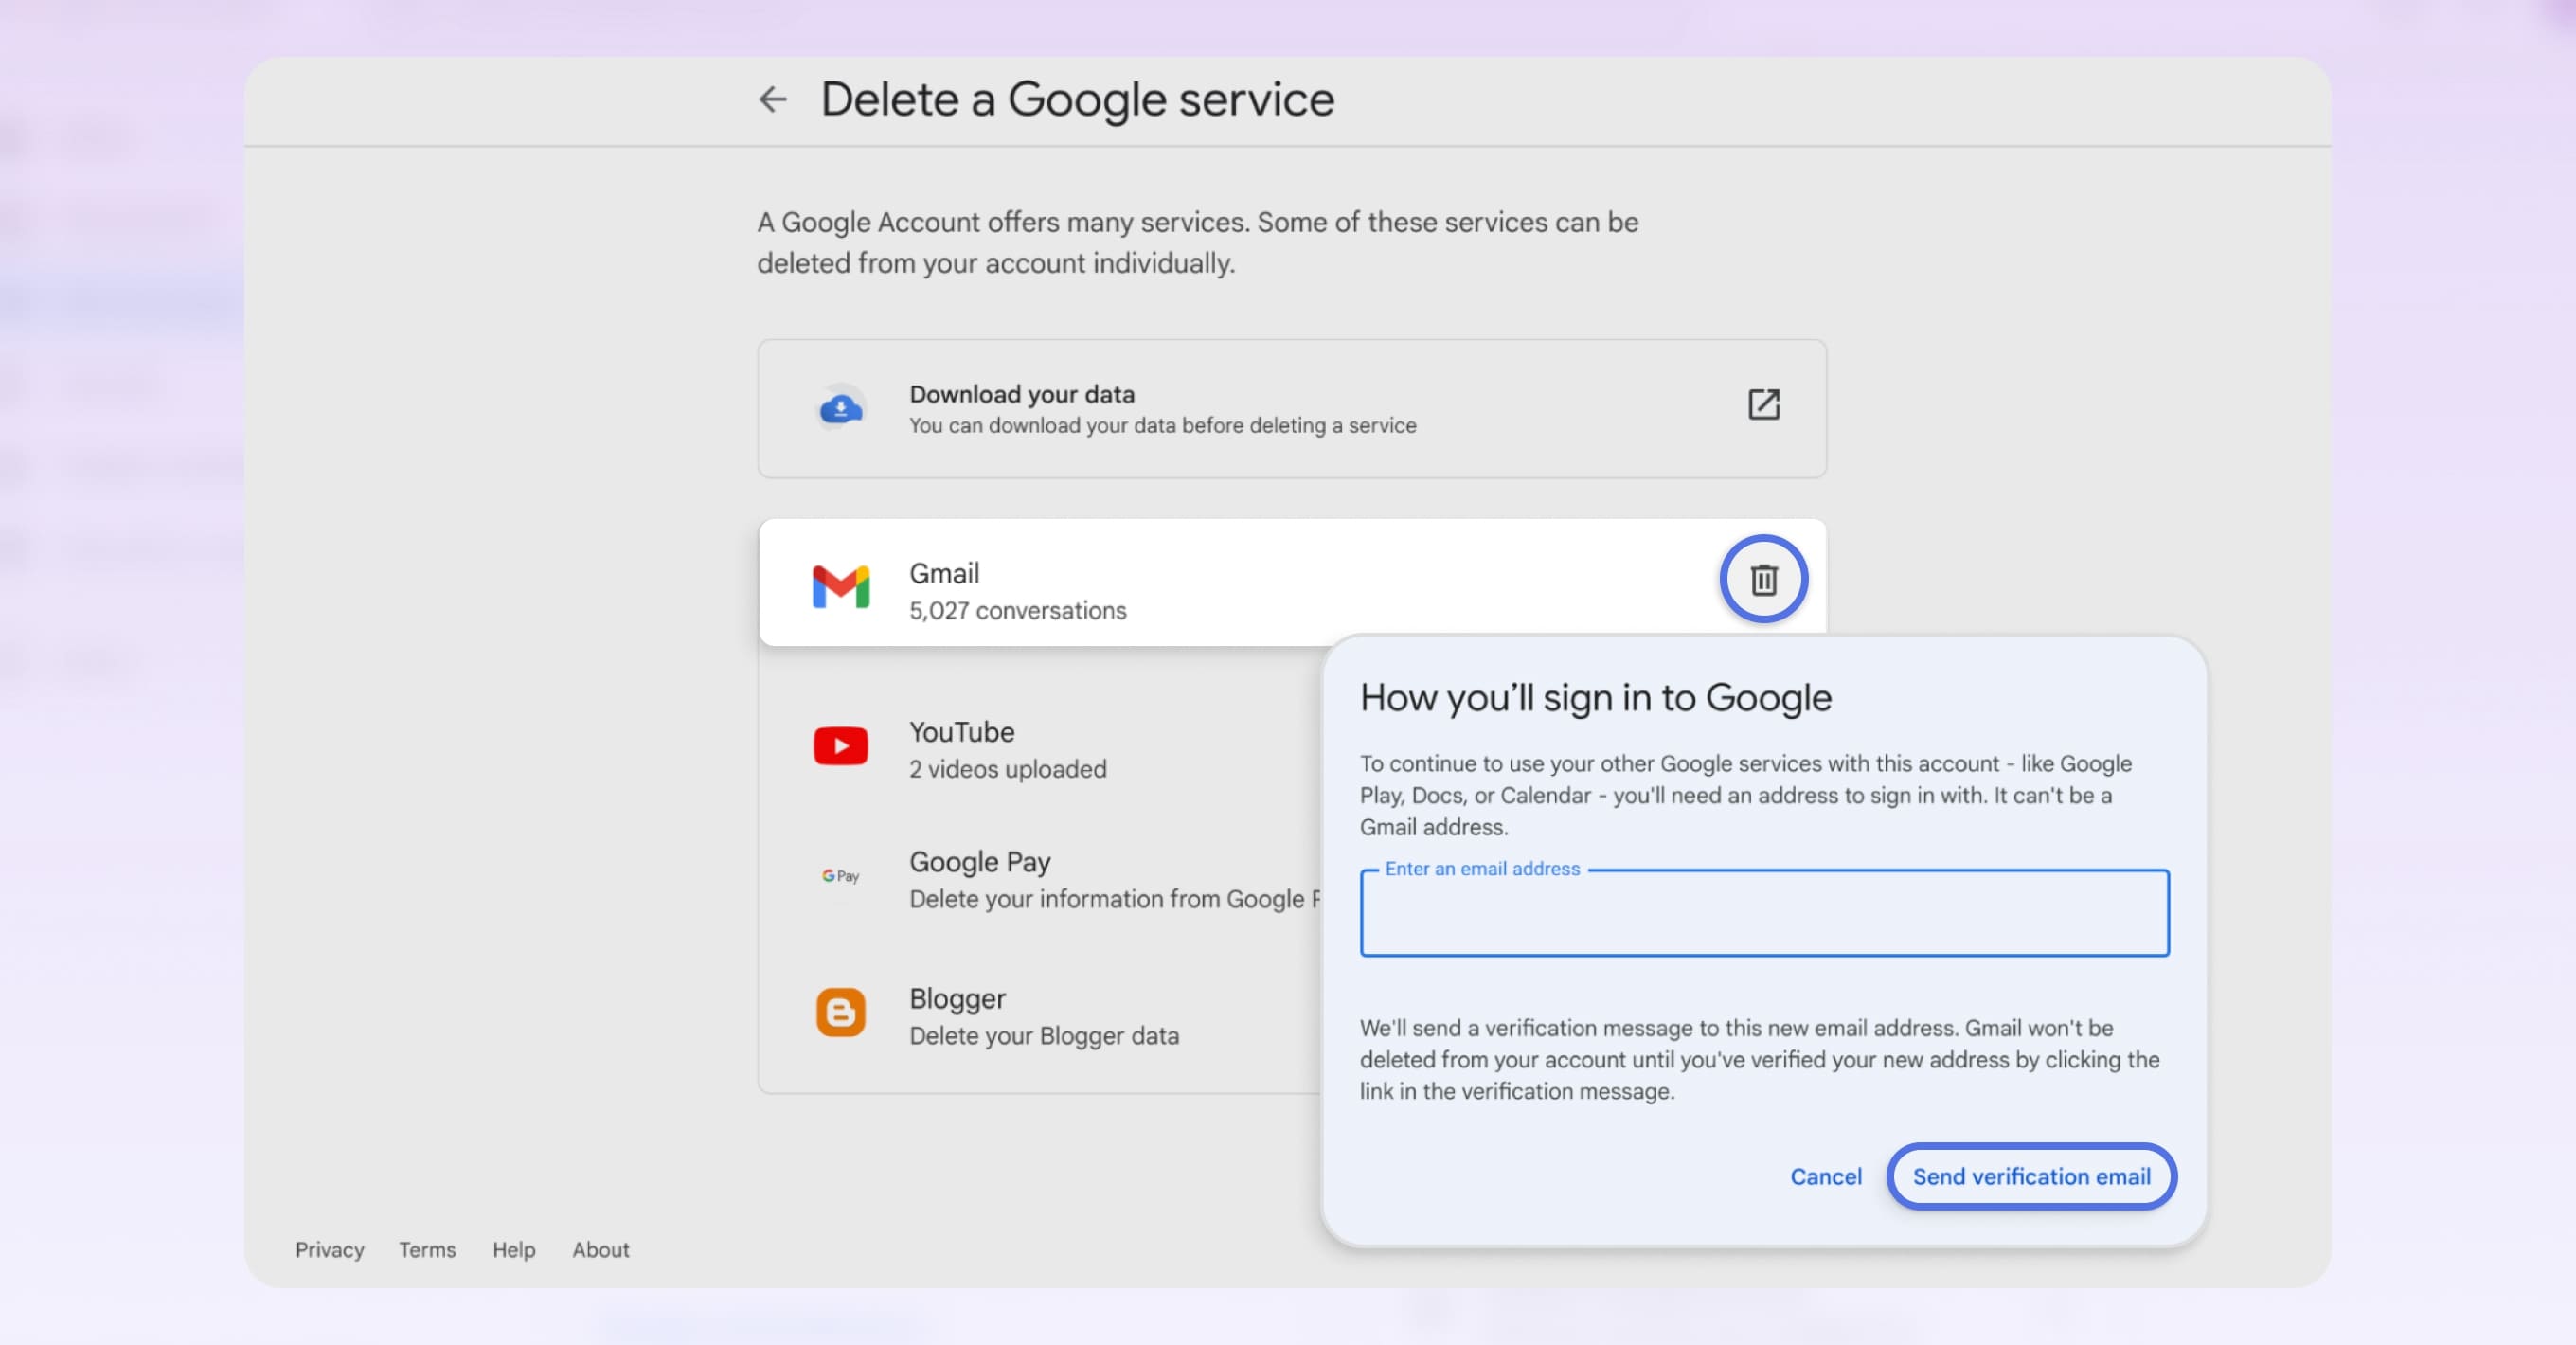
Task: Open Download your data in a new tab
Action: pyautogui.click(x=1764, y=404)
